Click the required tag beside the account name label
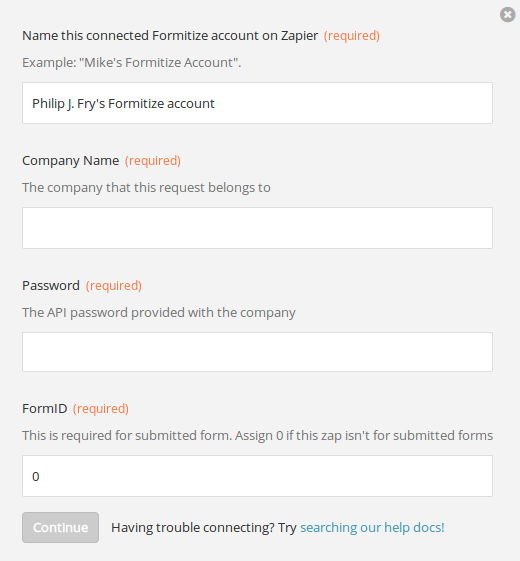 pyautogui.click(x=351, y=36)
